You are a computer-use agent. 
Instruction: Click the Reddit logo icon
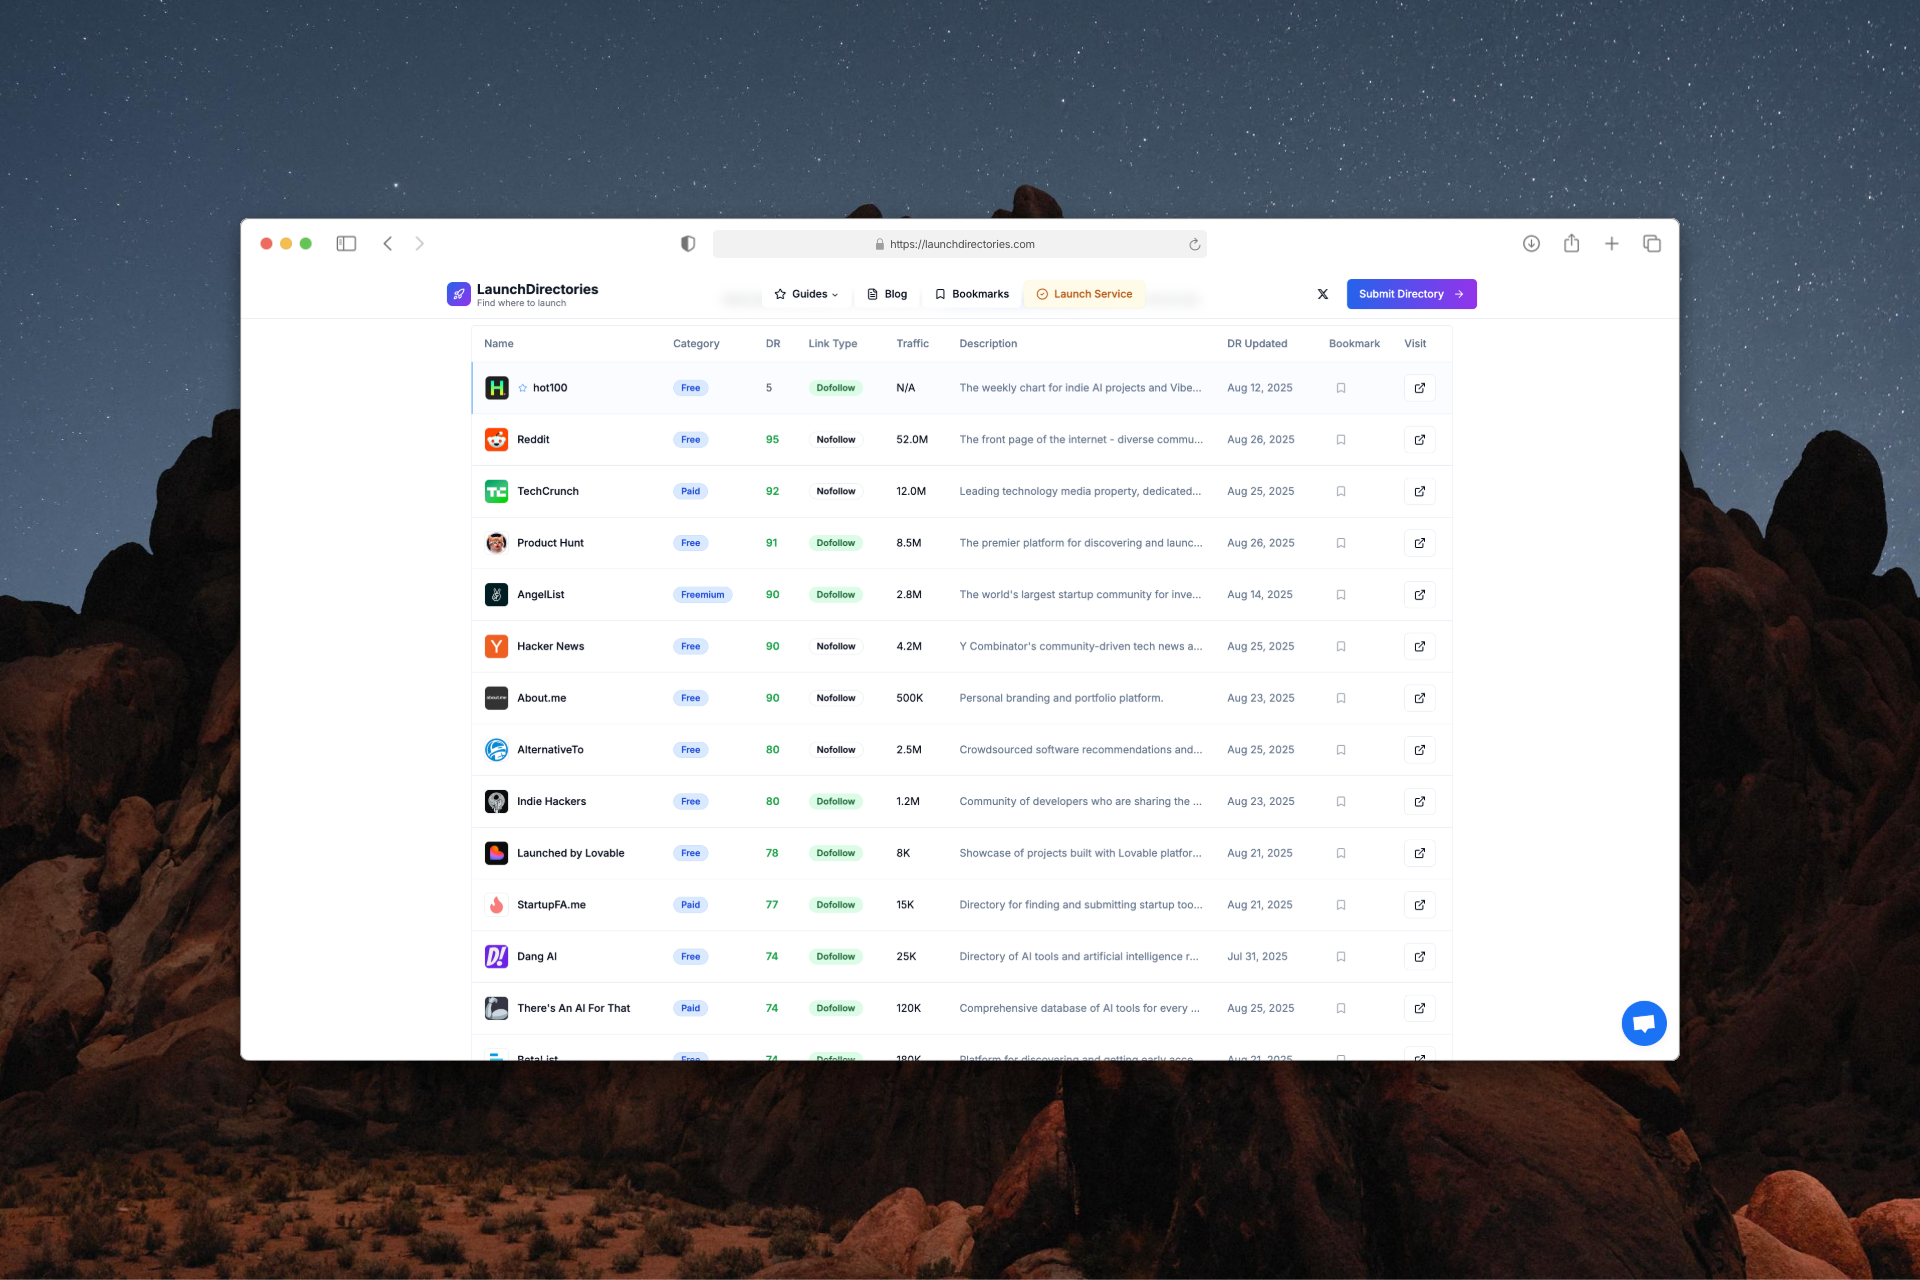[495, 439]
